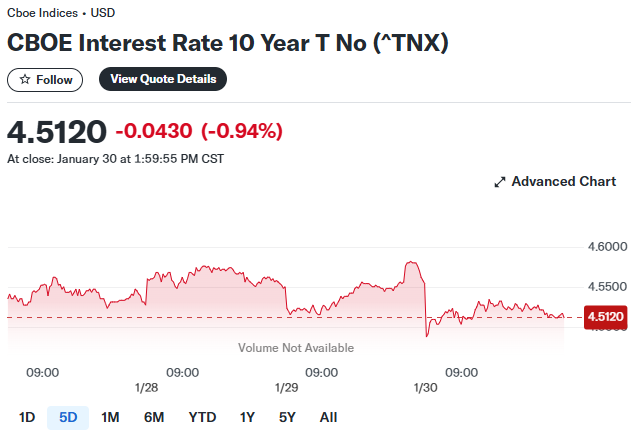The height and width of the screenshot is (436, 639).
Task: Switch chart to 1M range
Action: pyautogui.click(x=110, y=417)
